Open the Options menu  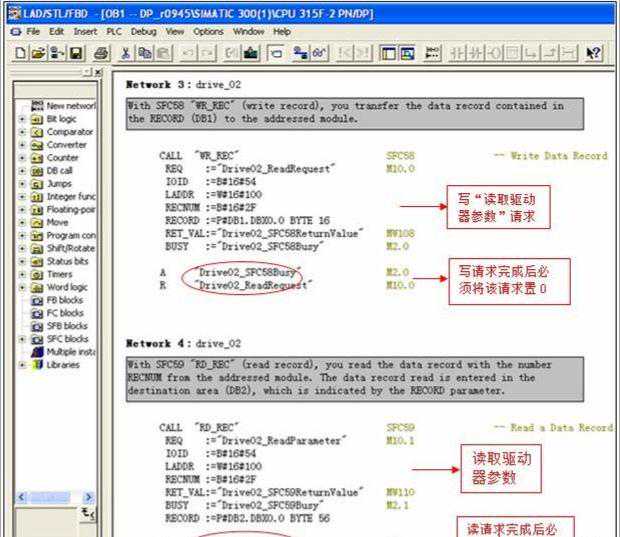[208, 32]
